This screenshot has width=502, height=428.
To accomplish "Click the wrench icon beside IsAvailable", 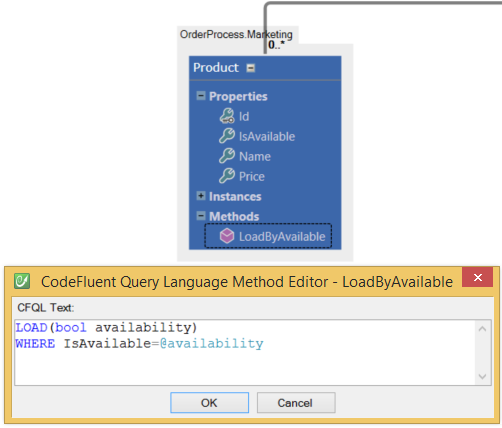I will click(x=227, y=136).
